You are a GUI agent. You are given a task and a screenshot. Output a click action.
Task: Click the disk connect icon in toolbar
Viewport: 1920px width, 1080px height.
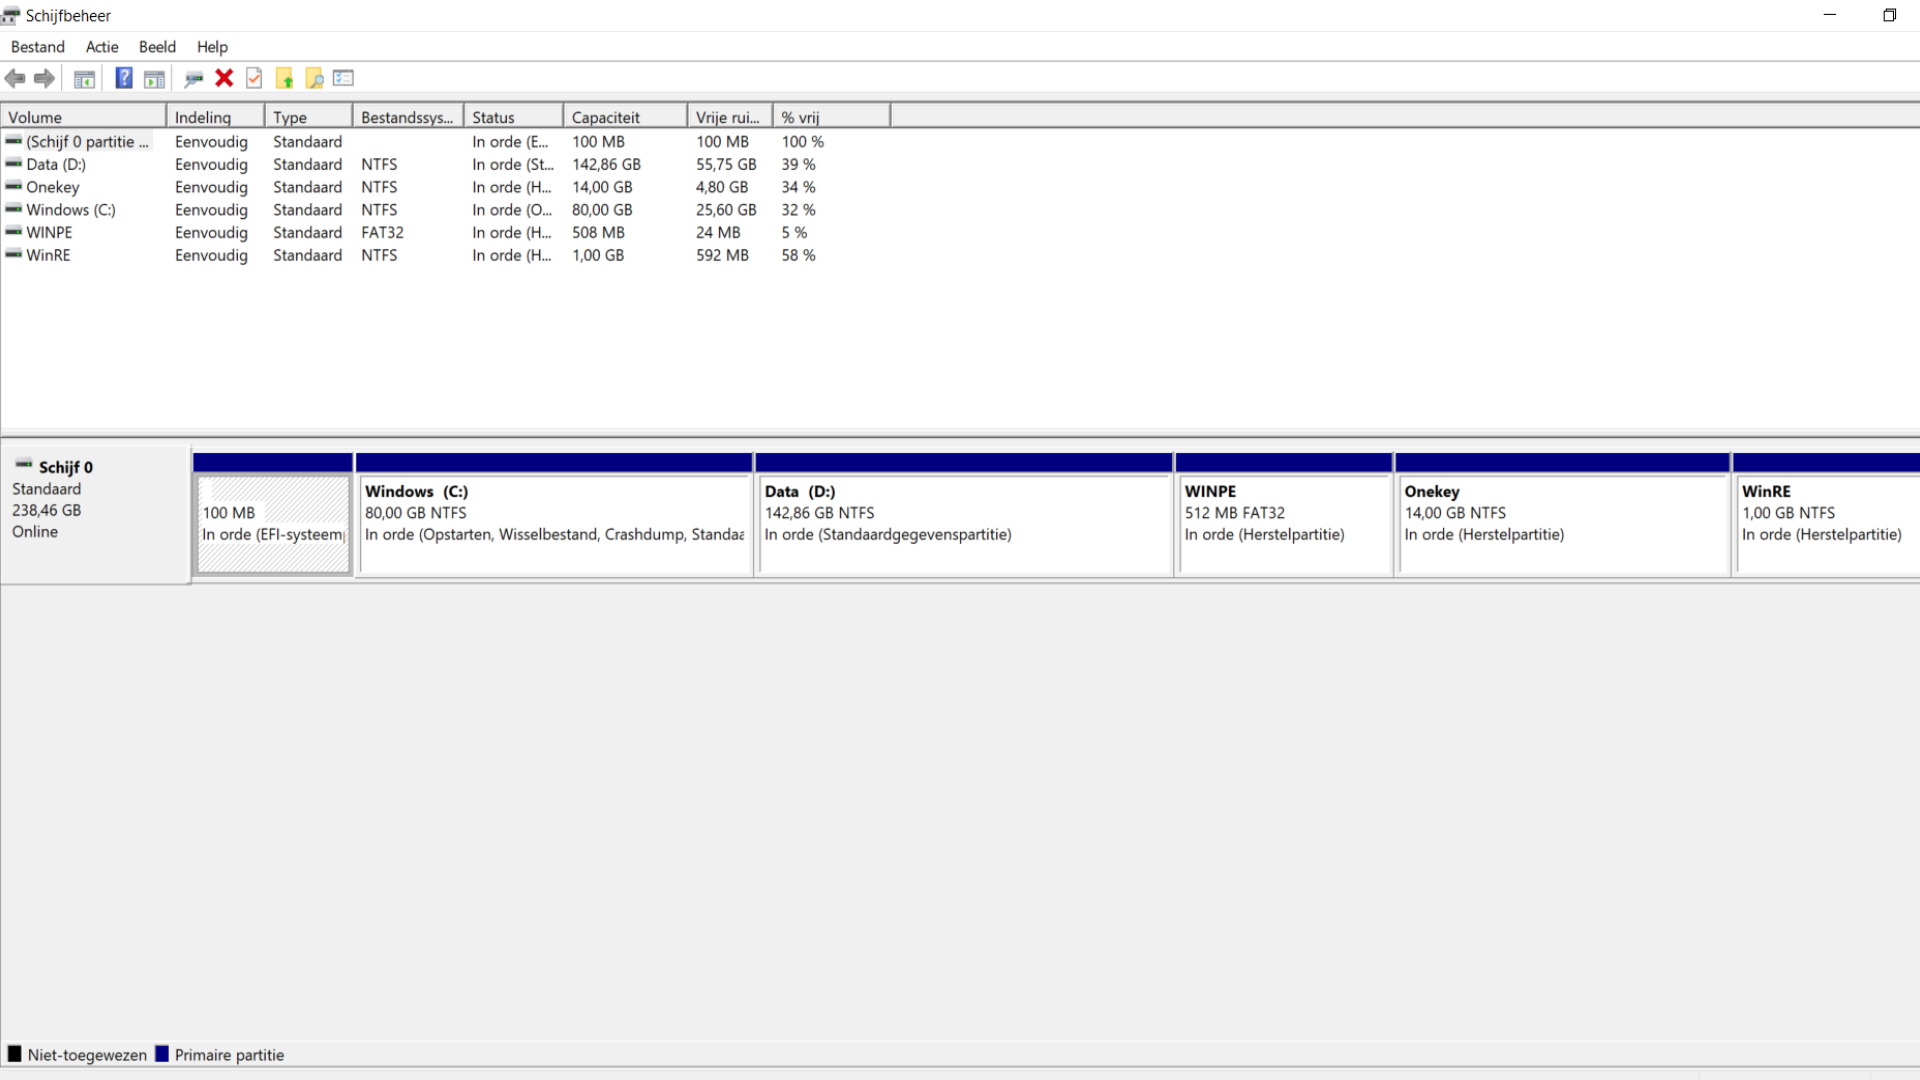pyautogui.click(x=194, y=78)
